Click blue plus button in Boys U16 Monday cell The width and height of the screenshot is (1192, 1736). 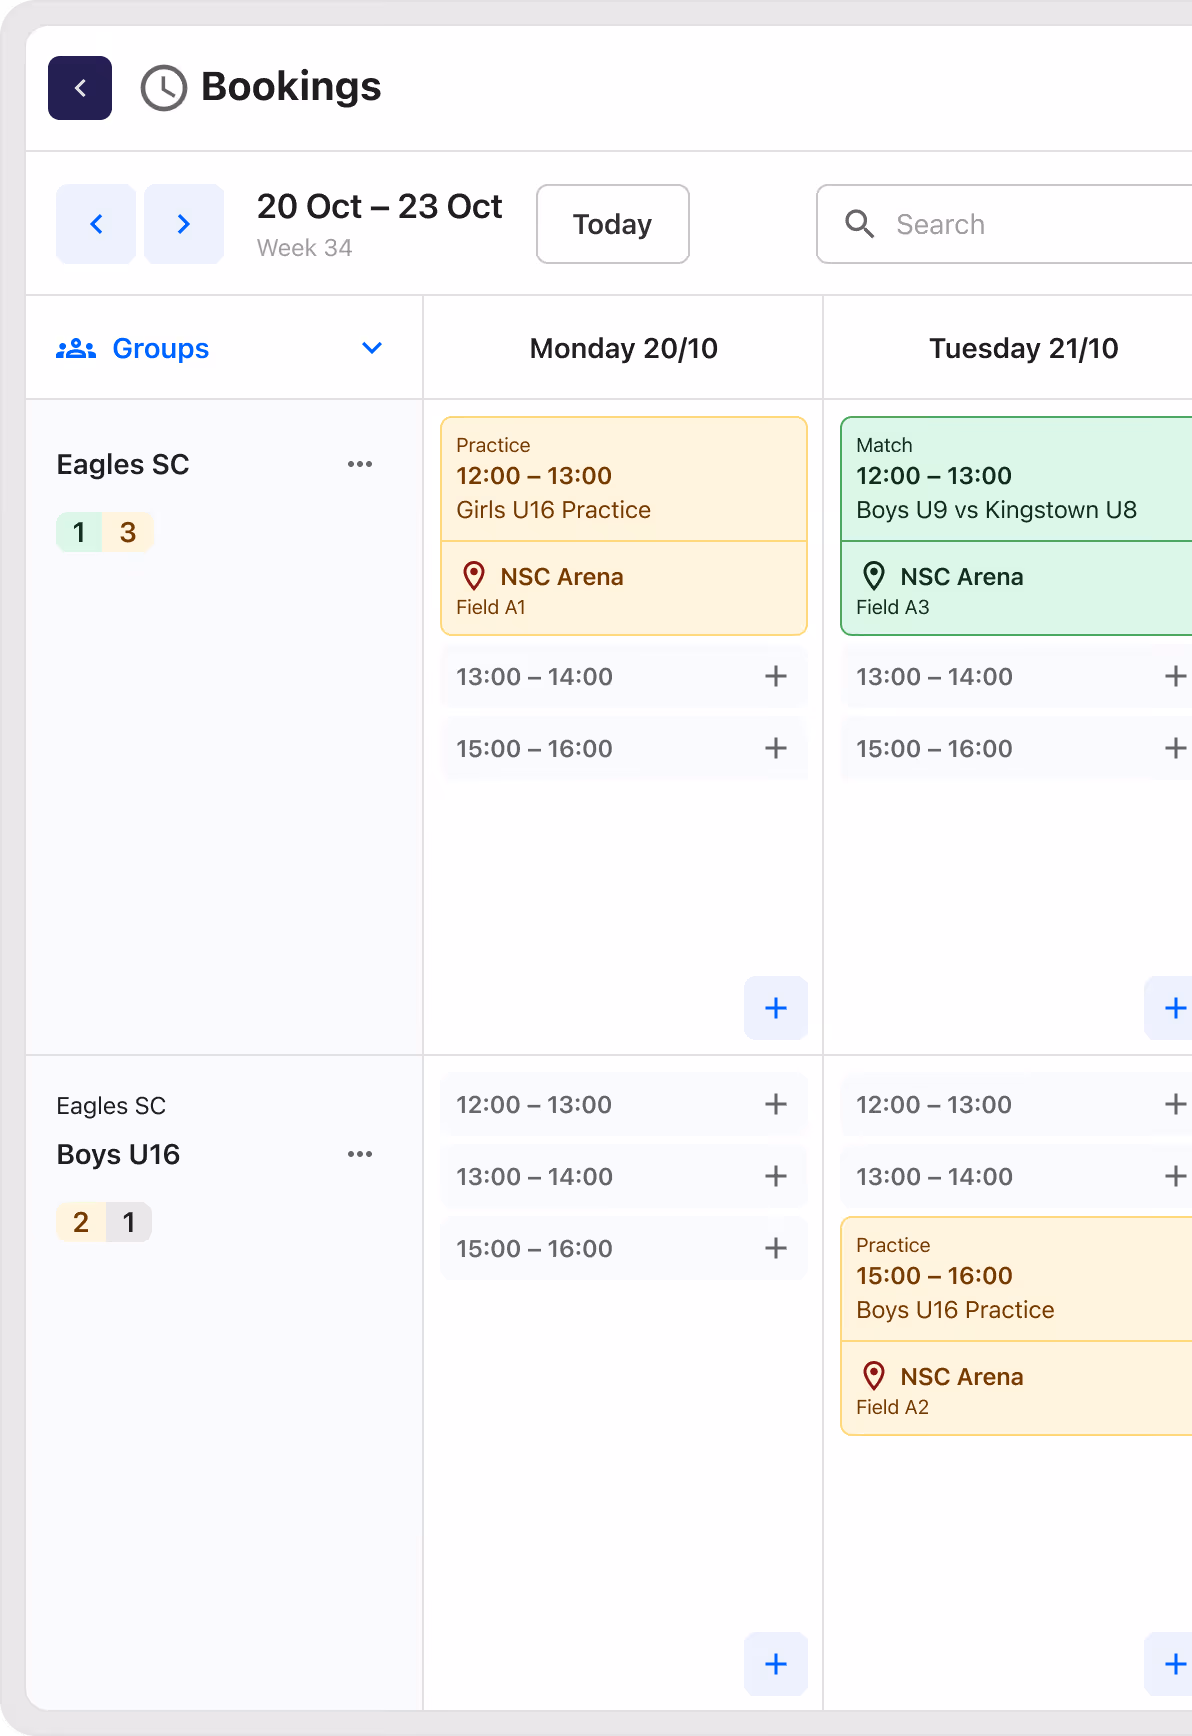pos(776,1664)
